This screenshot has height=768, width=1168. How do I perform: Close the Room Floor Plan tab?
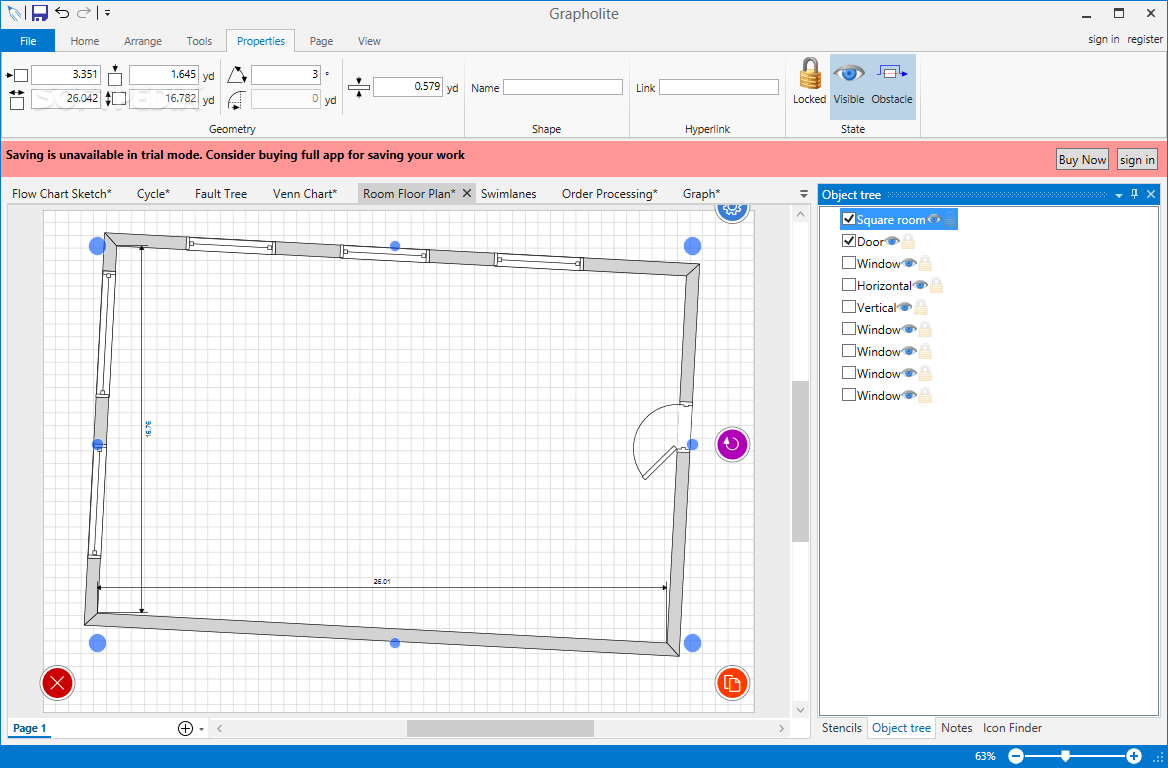tap(467, 193)
